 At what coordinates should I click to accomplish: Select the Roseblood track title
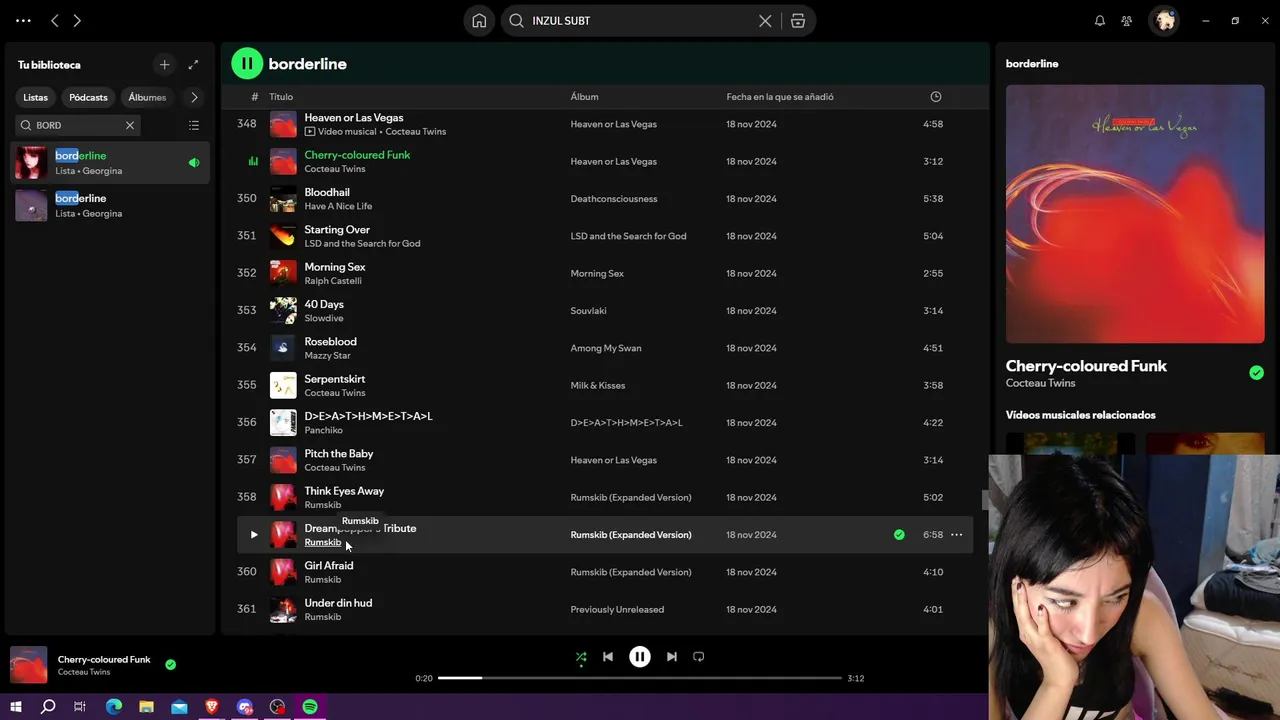(x=330, y=342)
